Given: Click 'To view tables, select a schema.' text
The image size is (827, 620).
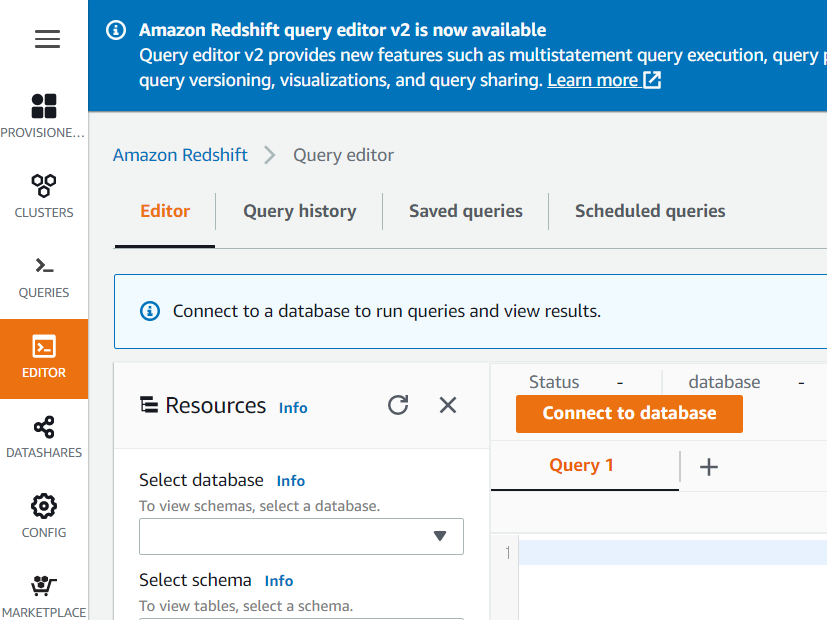Looking at the screenshot, I should (246, 606).
